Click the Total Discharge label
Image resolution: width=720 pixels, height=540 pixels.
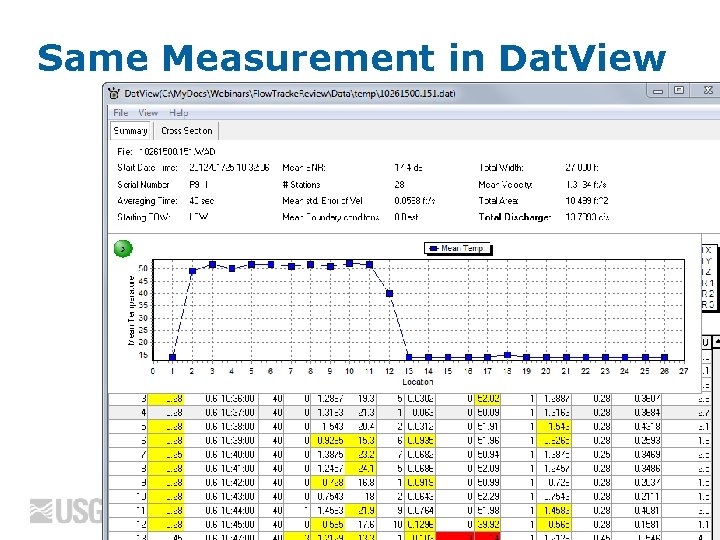point(514,217)
